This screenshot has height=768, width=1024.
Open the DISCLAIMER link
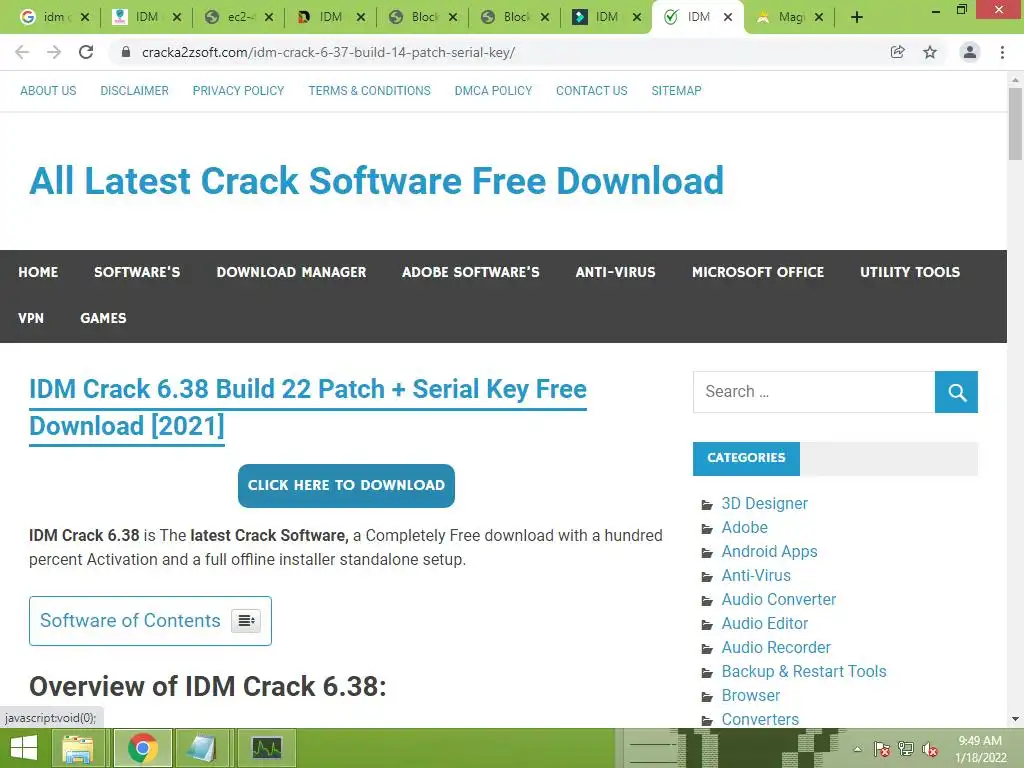tap(135, 91)
